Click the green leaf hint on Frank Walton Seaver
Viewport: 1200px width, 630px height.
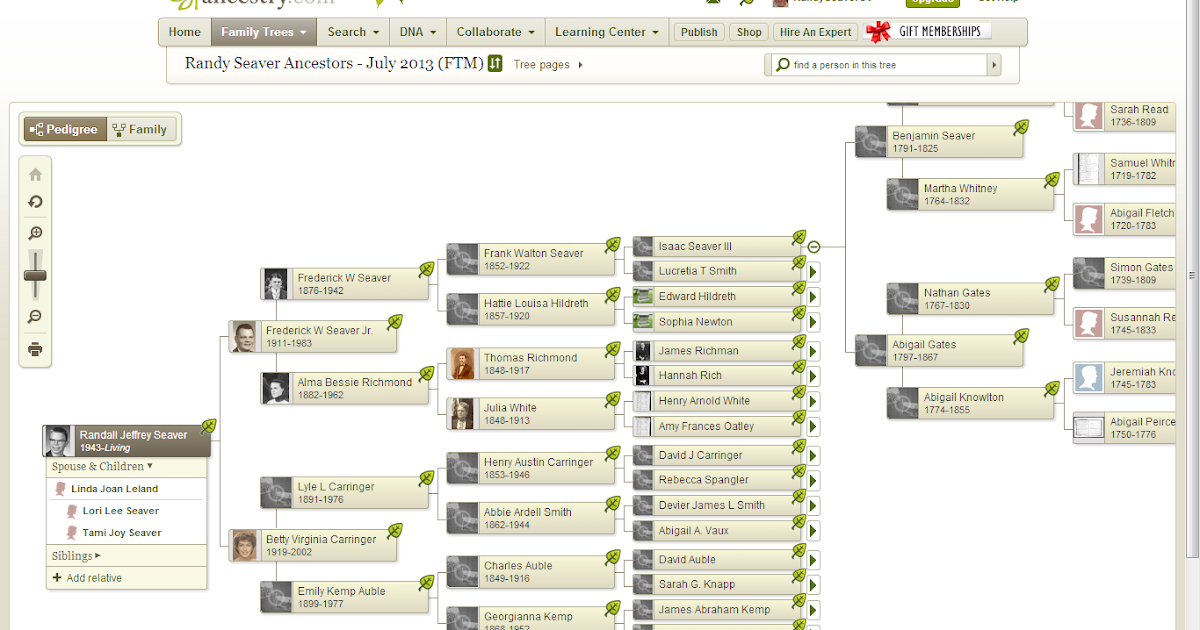click(613, 245)
